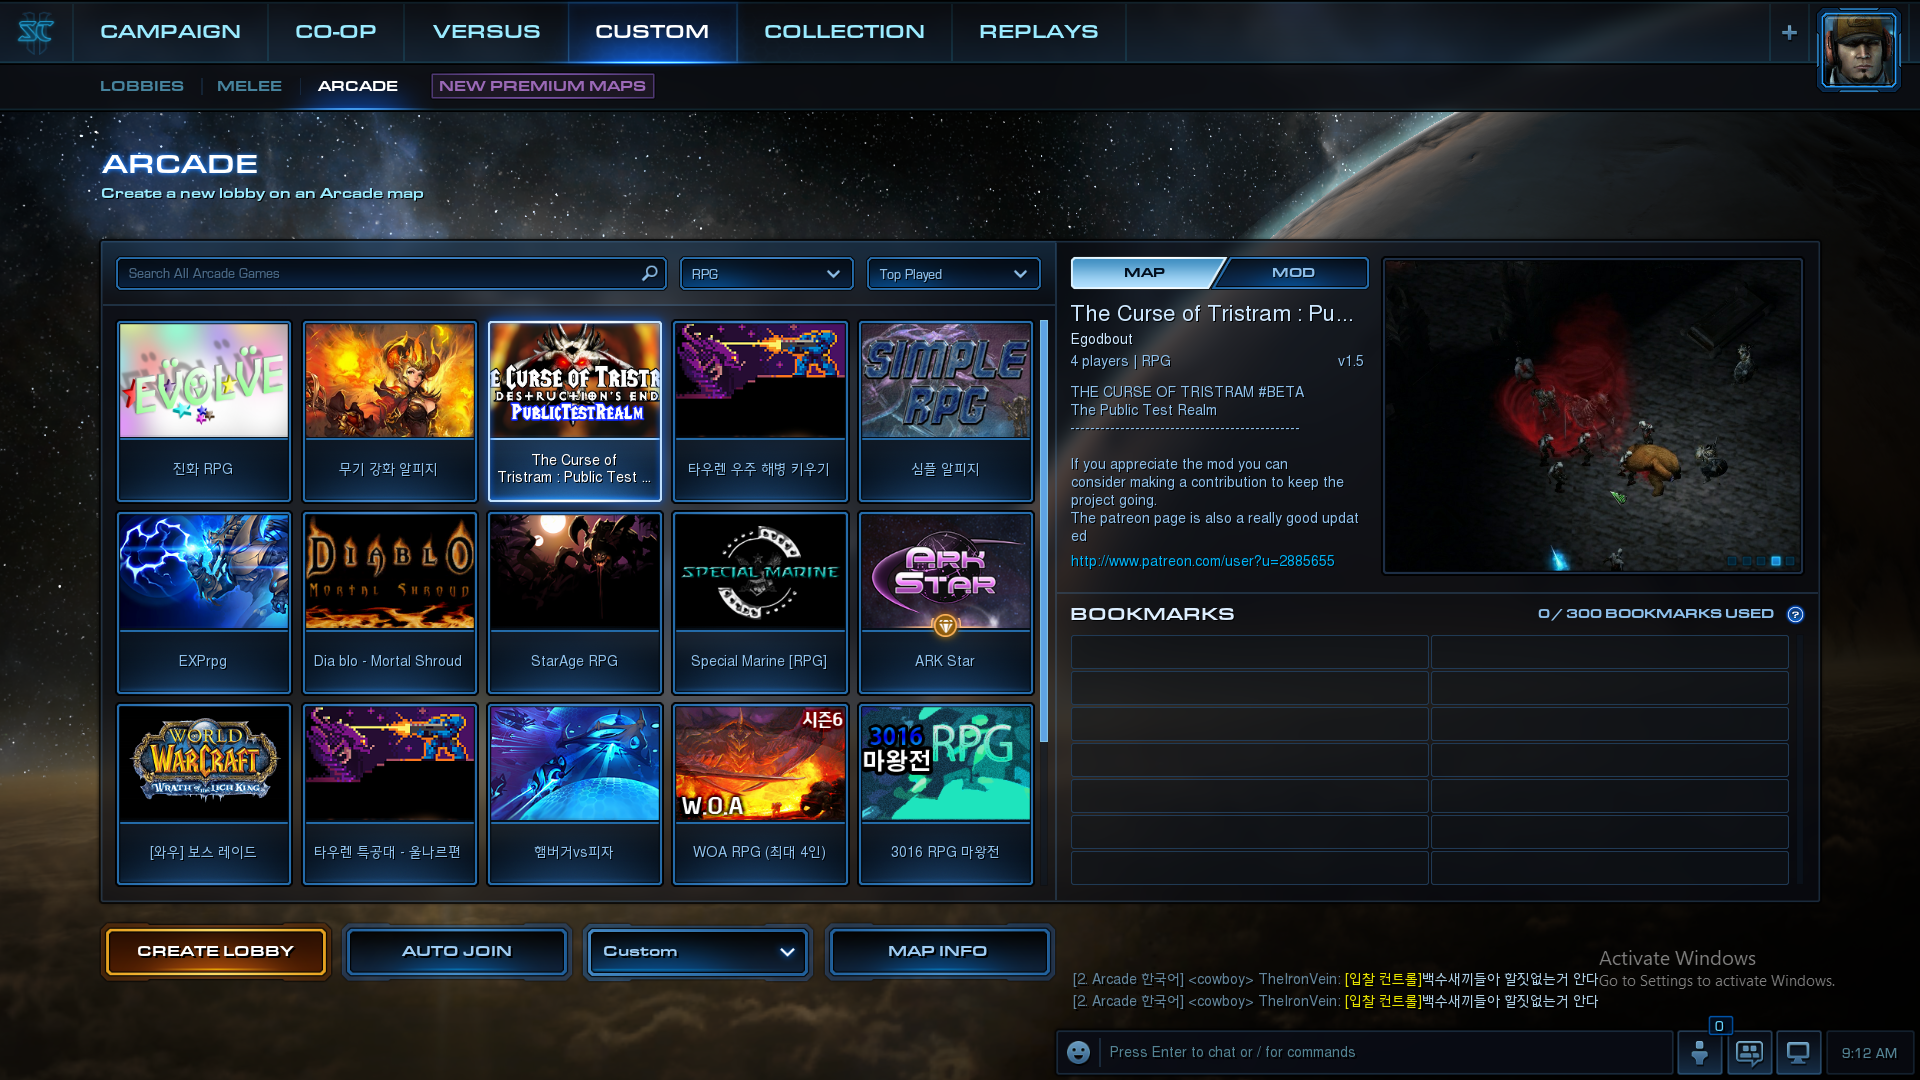Click the 'Go to Settings to activate Windows' text
The image size is (1920, 1080).
point(1717,981)
